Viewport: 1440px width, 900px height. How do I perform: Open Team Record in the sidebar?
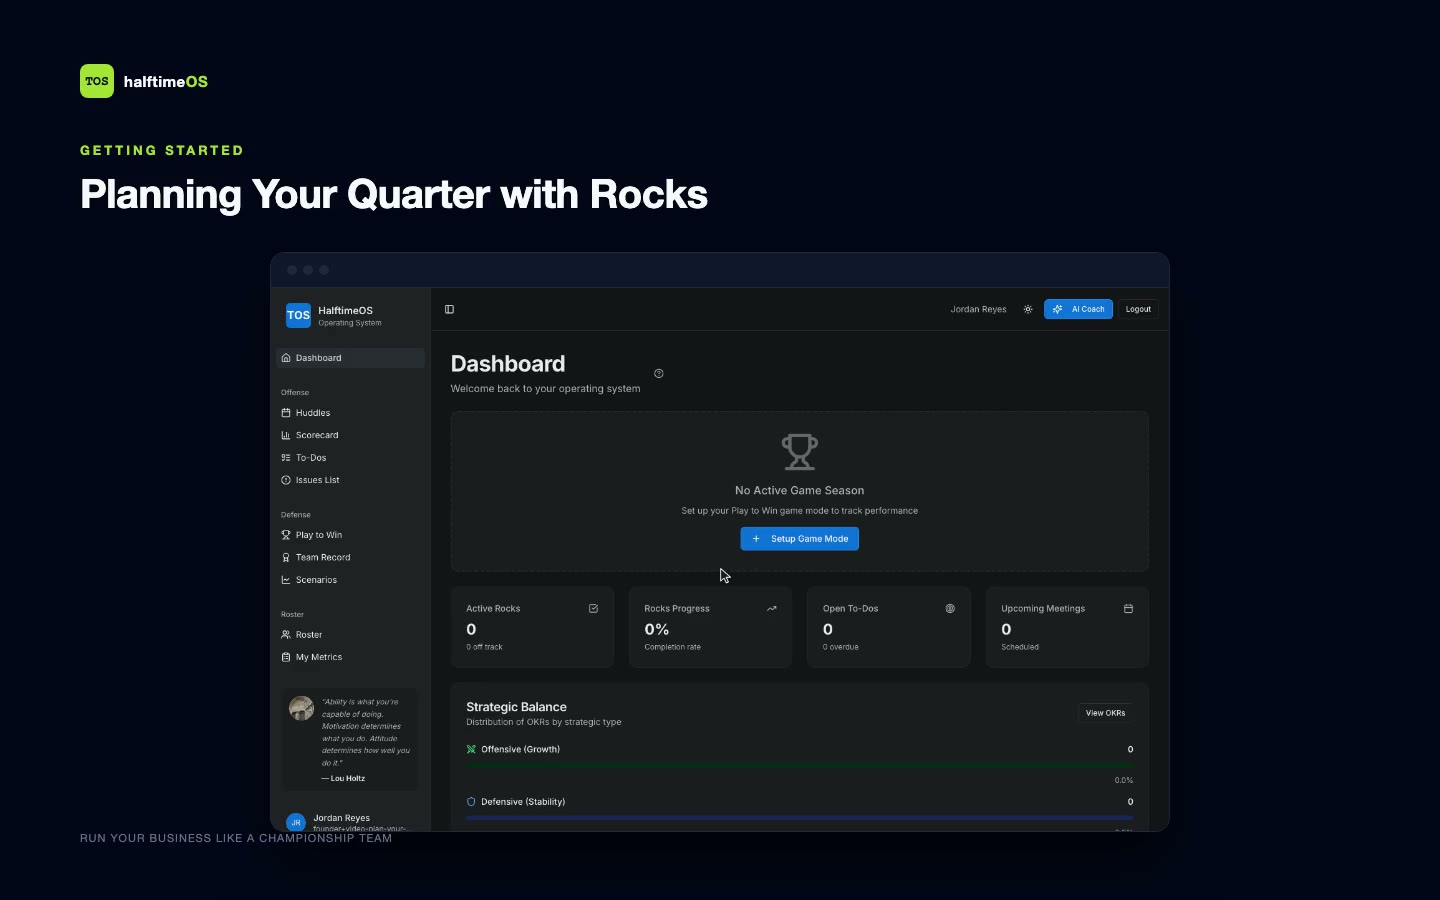click(x=350, y=557)
